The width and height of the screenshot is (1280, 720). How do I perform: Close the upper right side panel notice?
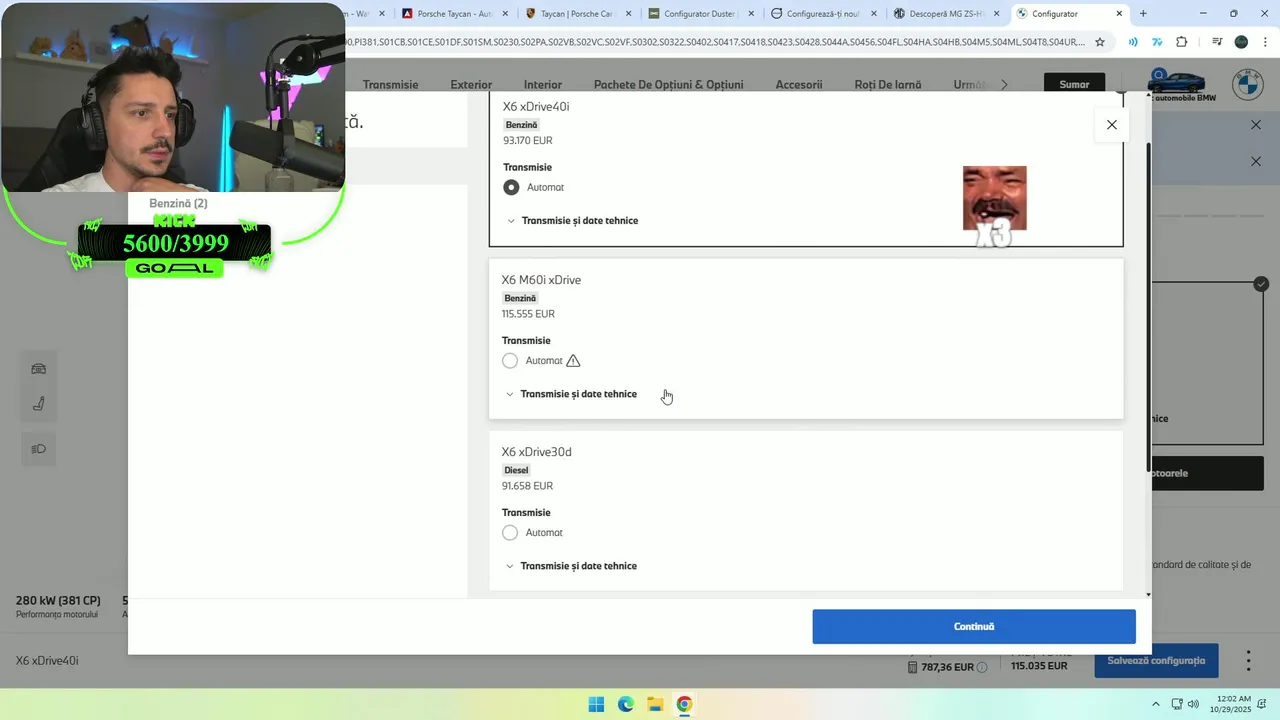pyautogui.click(x=1256, y=125)
